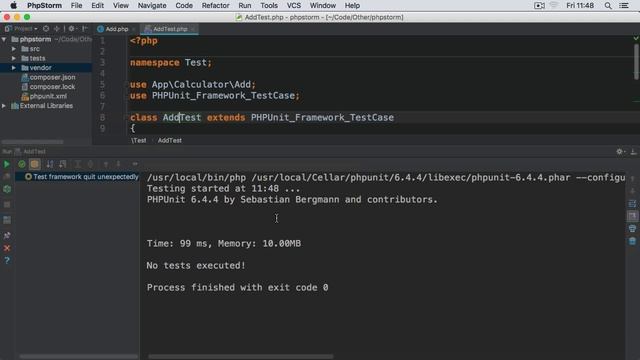
Task: Hide the Run tool window
Action: [633, 151]
